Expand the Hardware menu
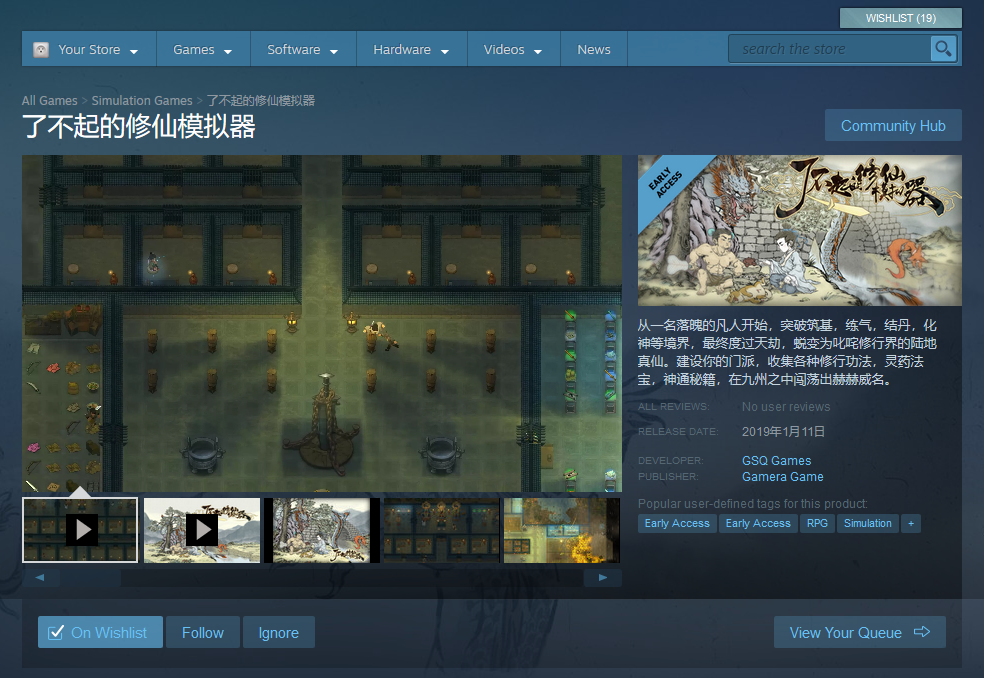The height and width of the screenshot is (678, 984). click(x=412, y=50)
